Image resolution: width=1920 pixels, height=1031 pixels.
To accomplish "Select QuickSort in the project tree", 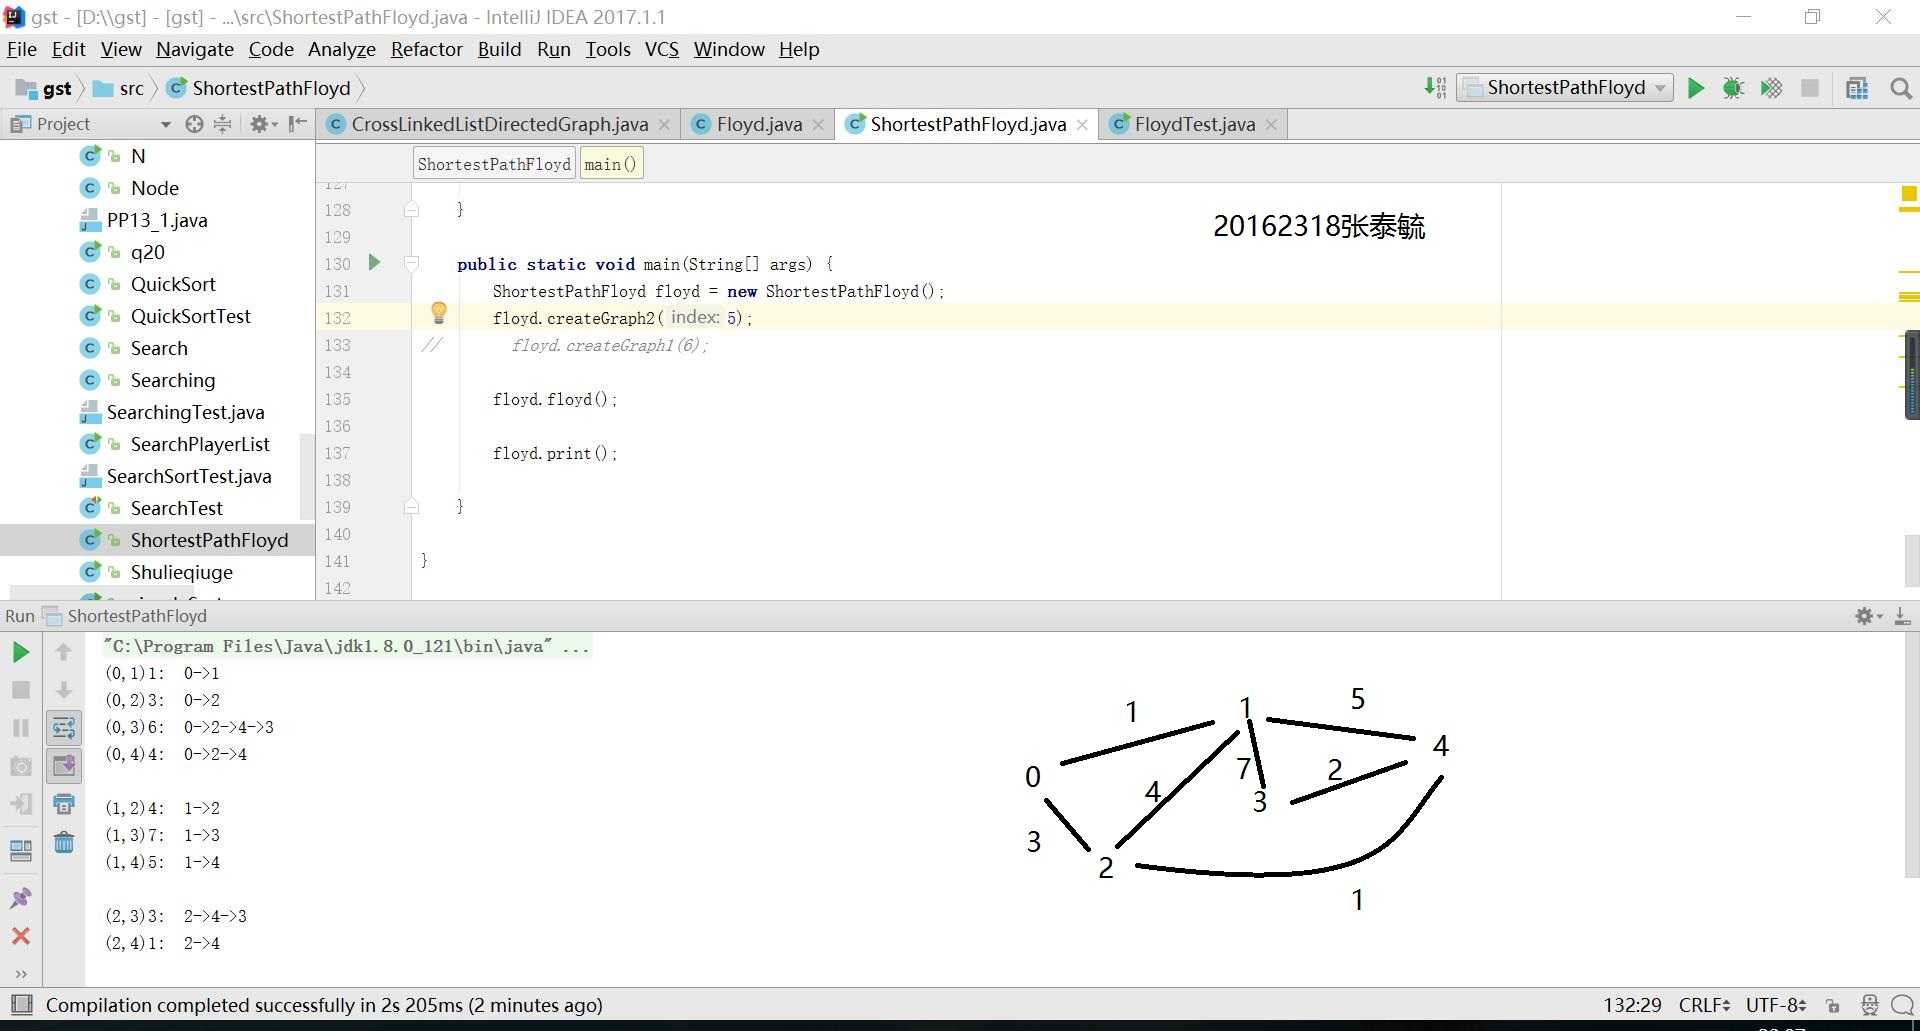I will tap(173, 284).
